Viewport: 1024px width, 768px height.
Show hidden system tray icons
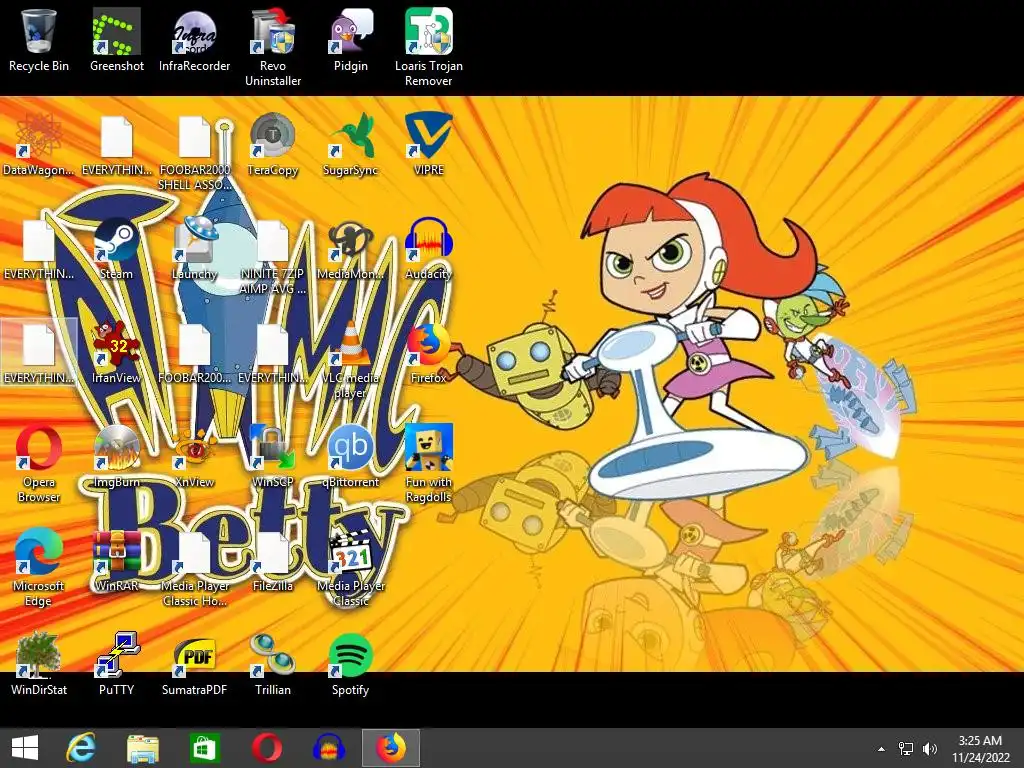[x=882, y=749]
